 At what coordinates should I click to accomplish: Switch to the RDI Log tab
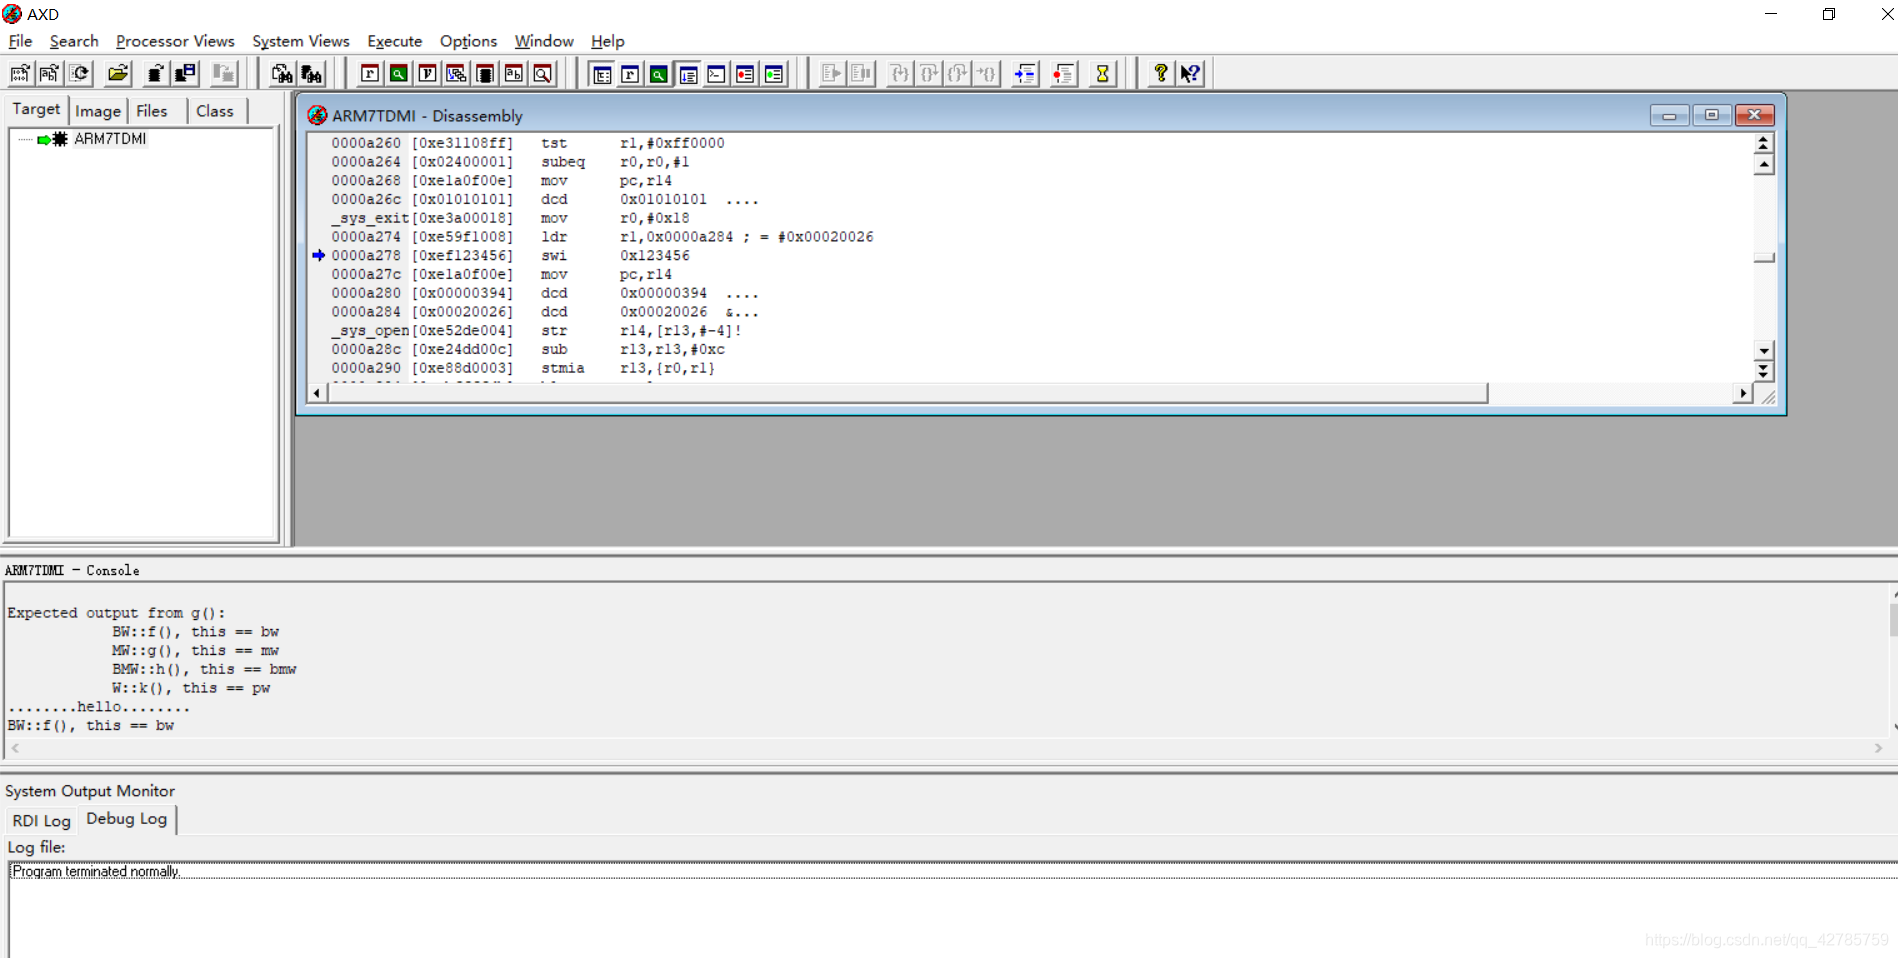coord(41,821)
